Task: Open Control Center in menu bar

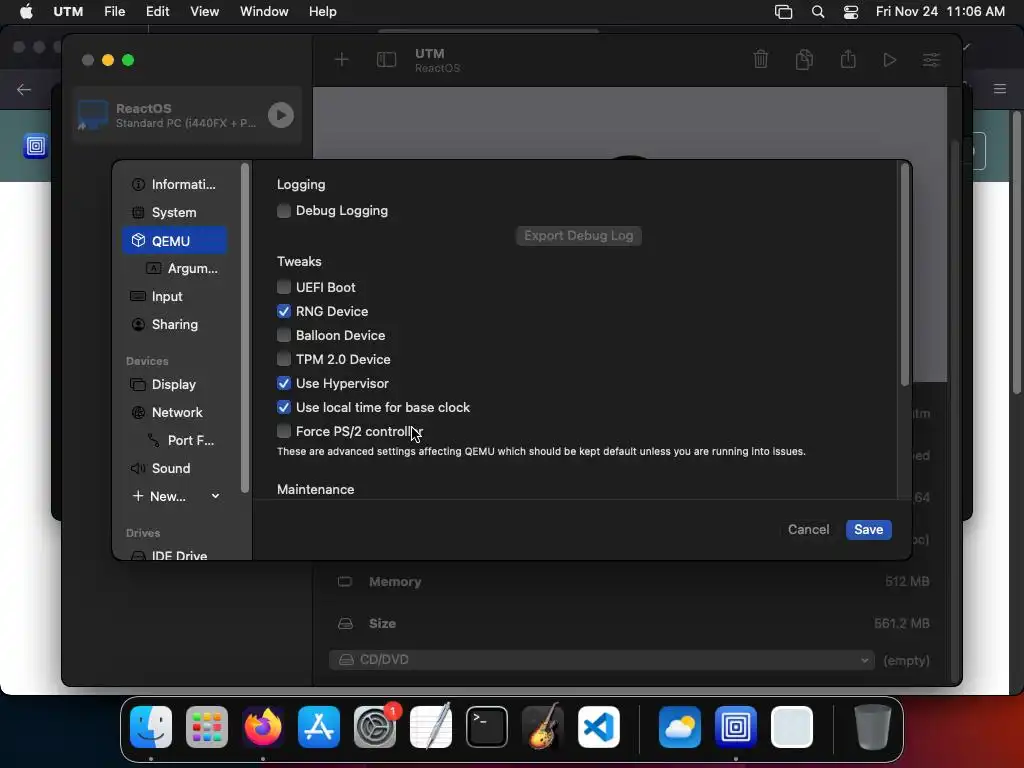Action: click(x=851, y=12)
